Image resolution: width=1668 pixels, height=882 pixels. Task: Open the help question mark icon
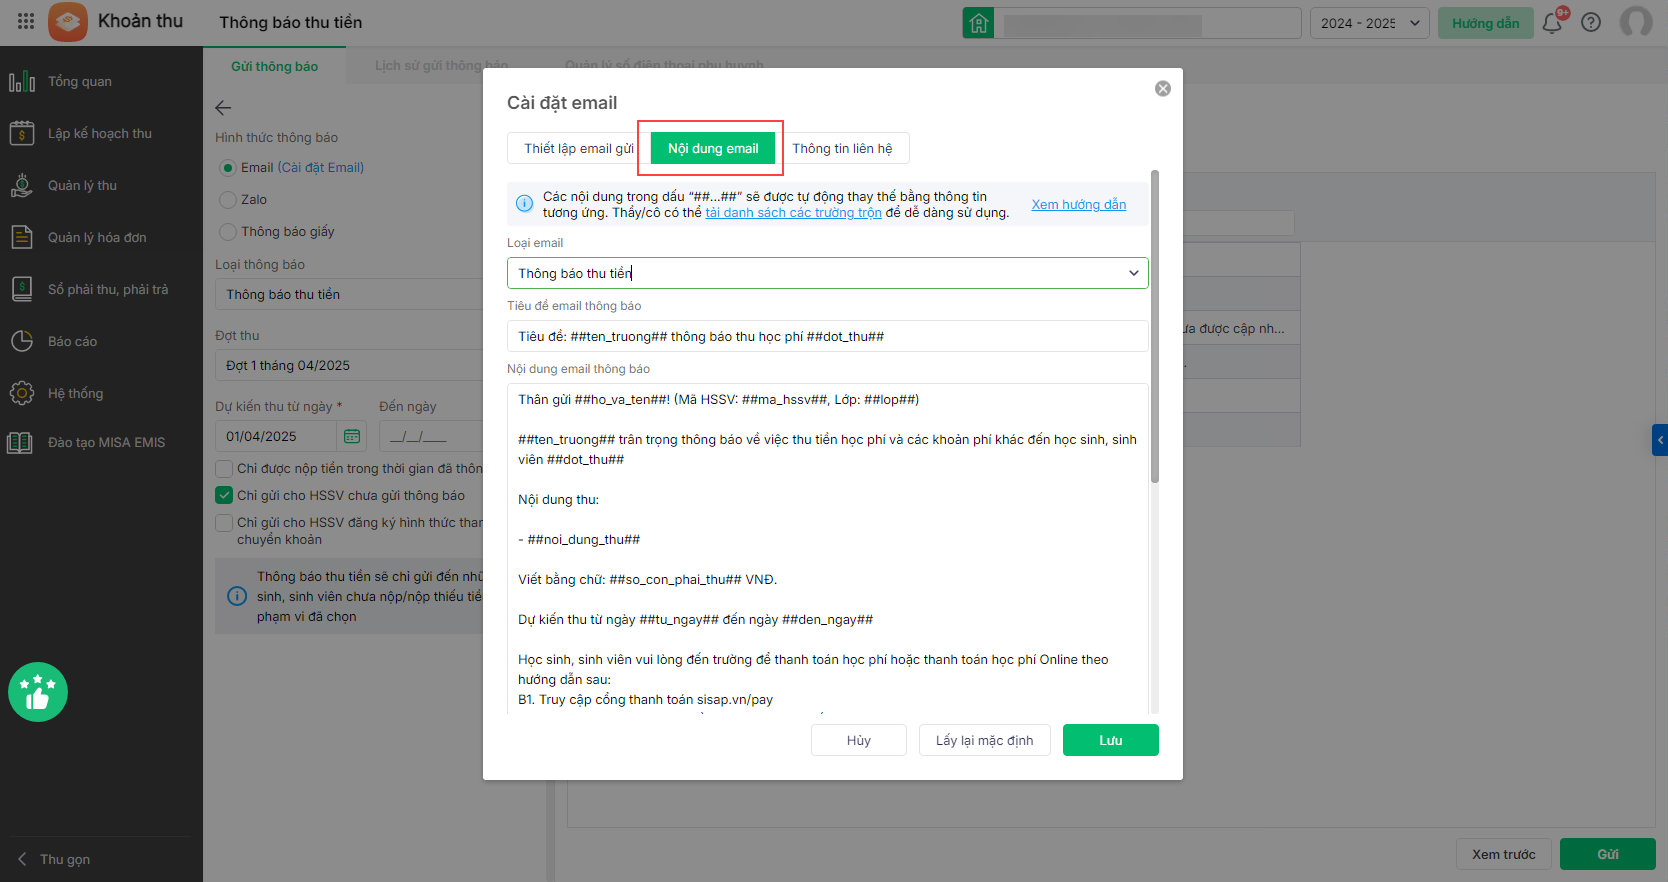click(1591, 23)
